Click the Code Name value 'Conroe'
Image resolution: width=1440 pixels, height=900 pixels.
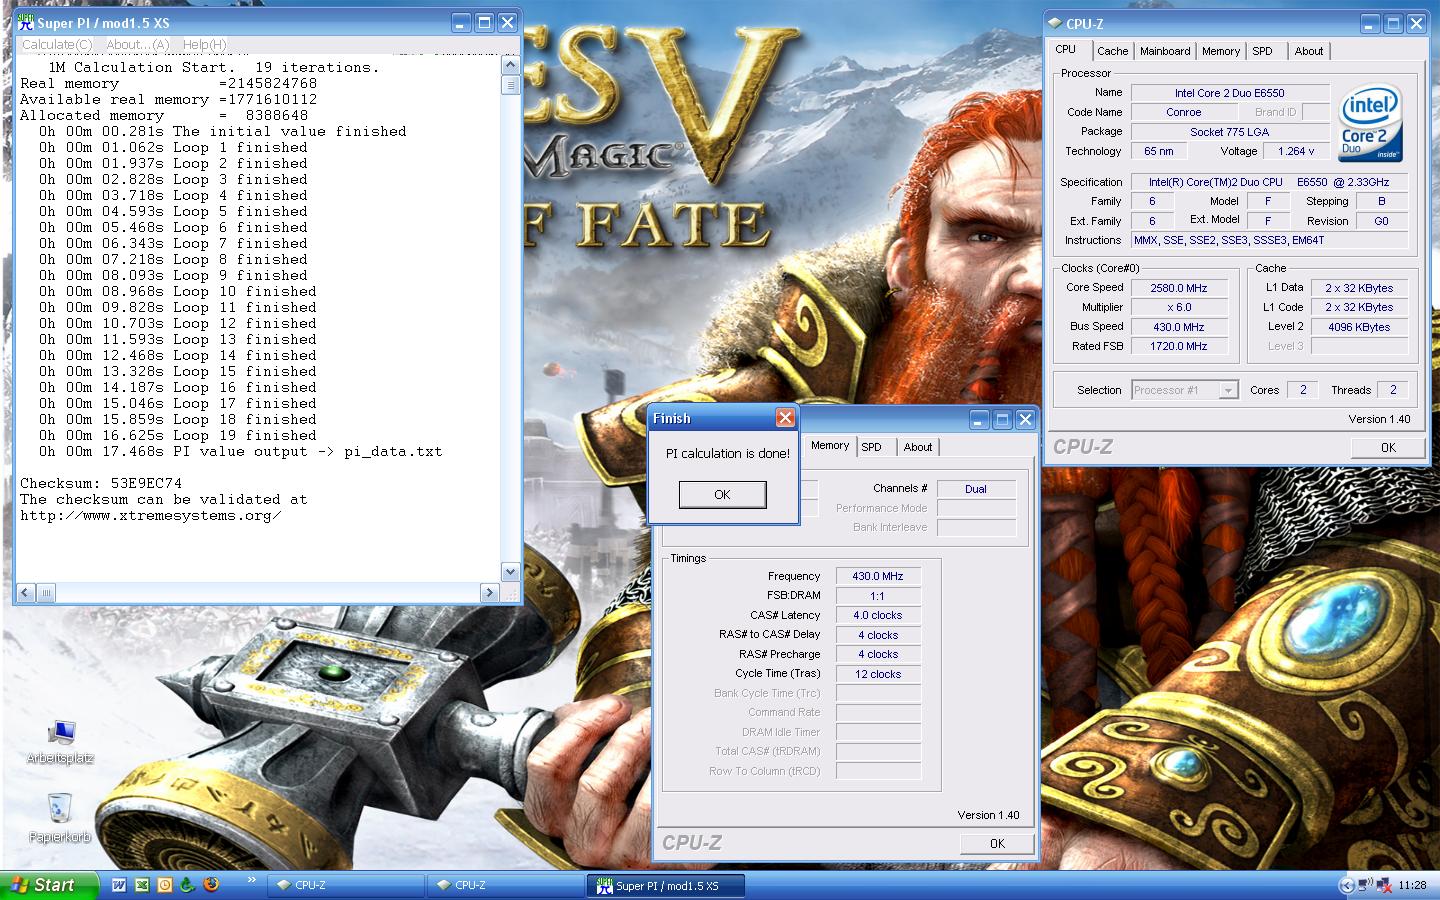pyautogui.click(x=1184, y=112)
